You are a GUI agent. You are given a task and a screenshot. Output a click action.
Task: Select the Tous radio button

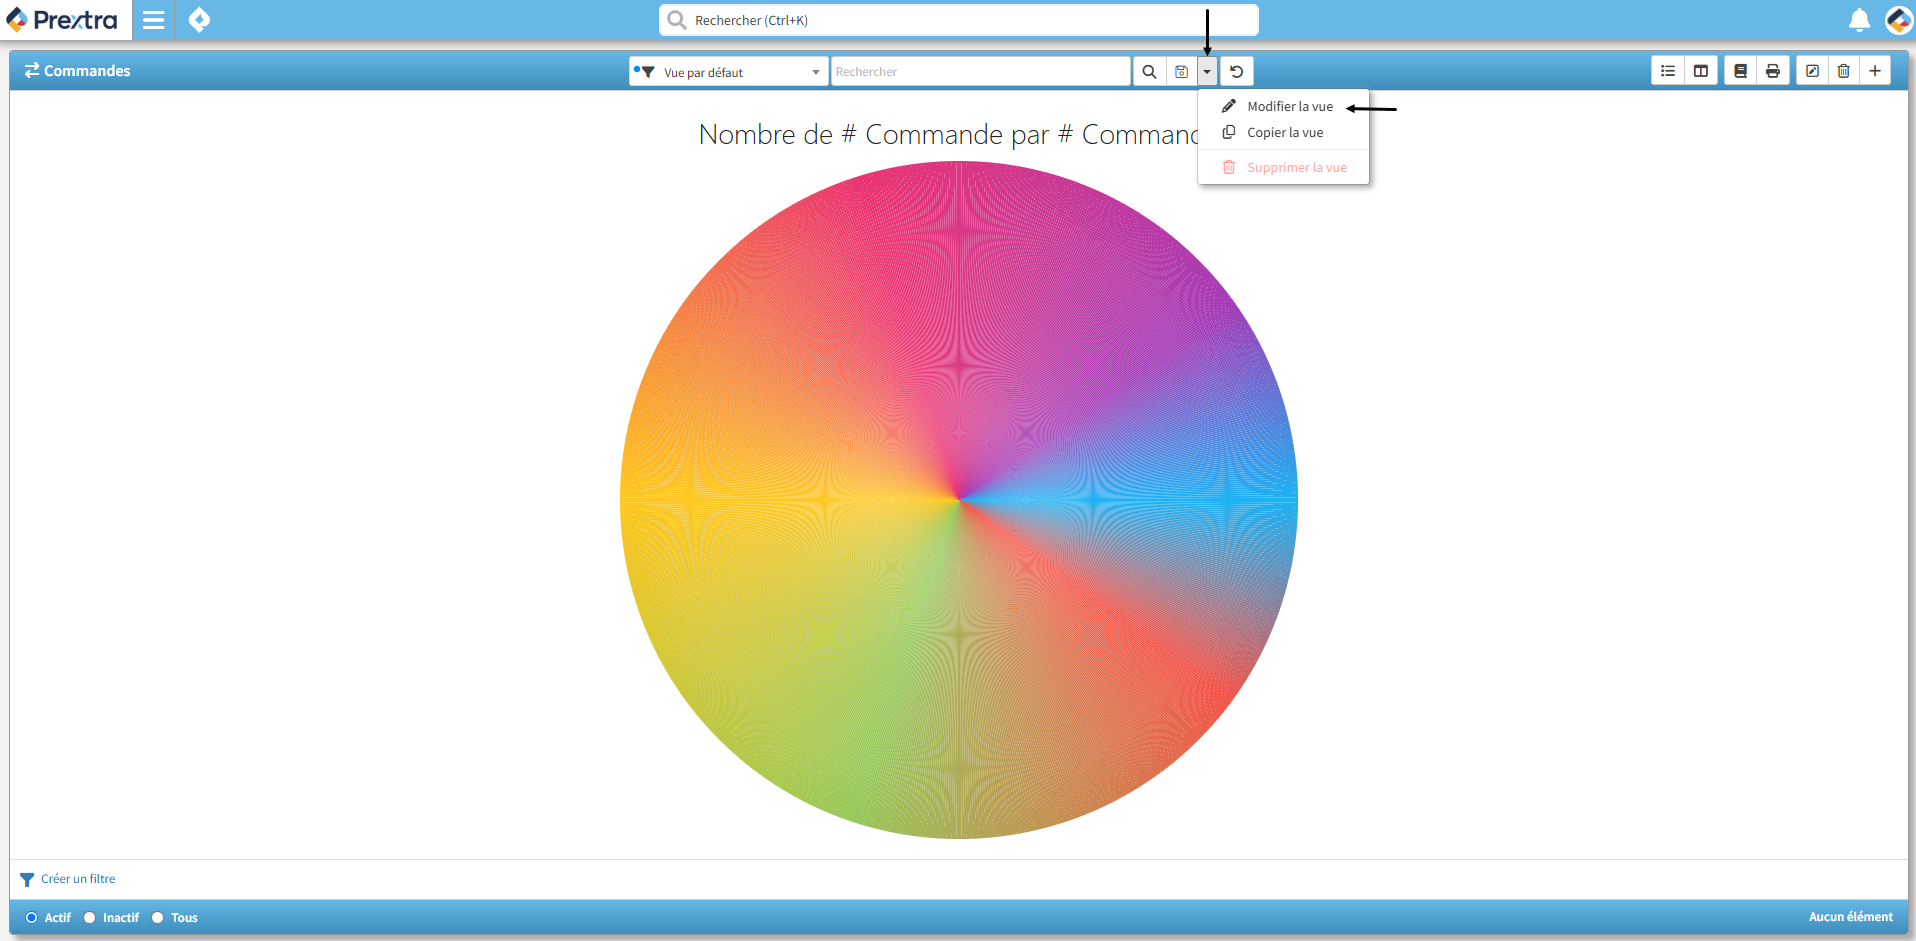[158, 918]
